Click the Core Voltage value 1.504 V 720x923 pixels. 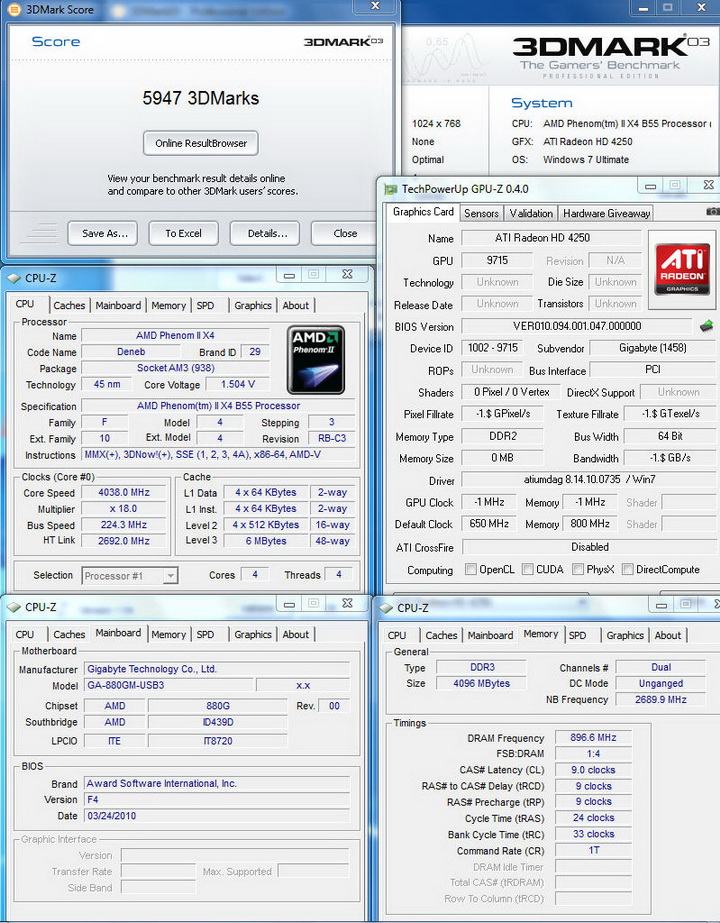[x=238, y=384]
